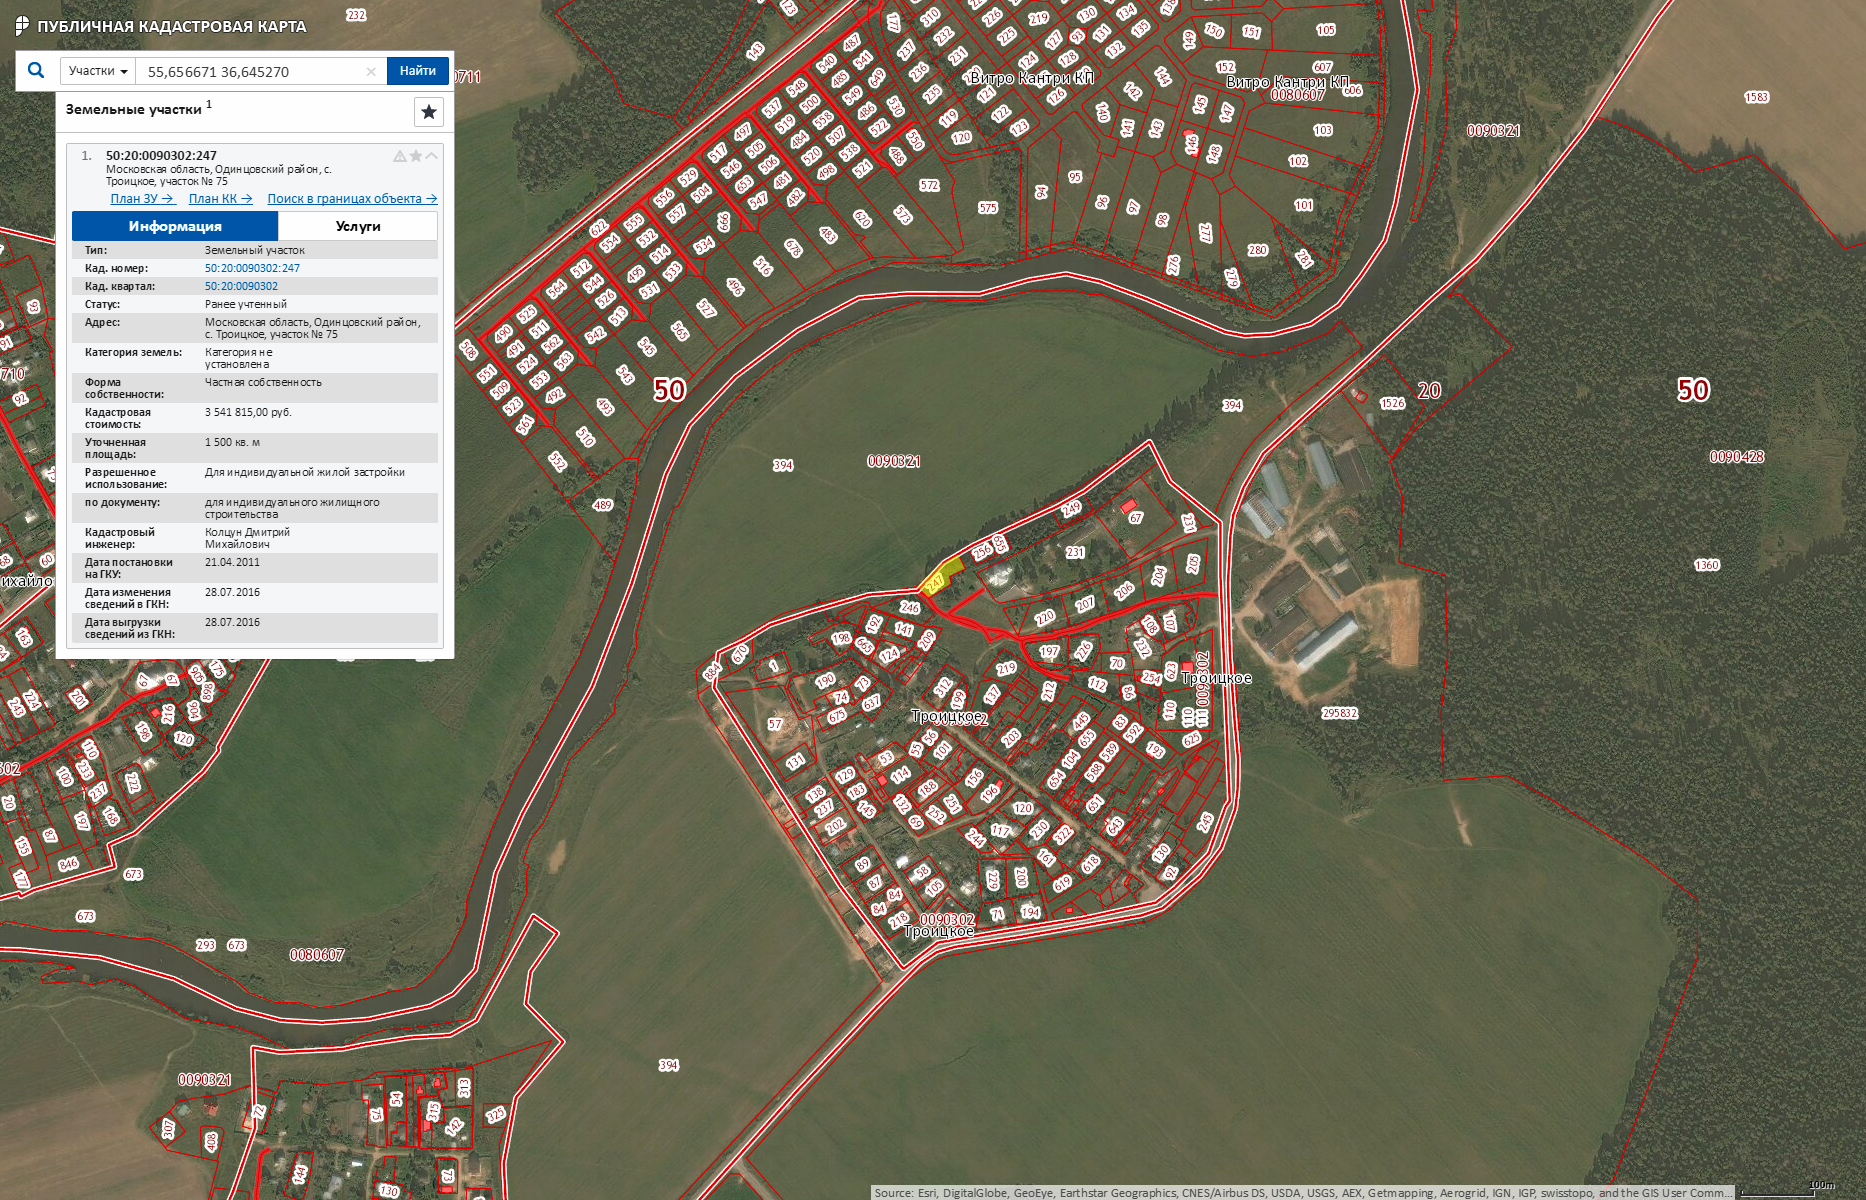Click map parcel label 575

988,208
